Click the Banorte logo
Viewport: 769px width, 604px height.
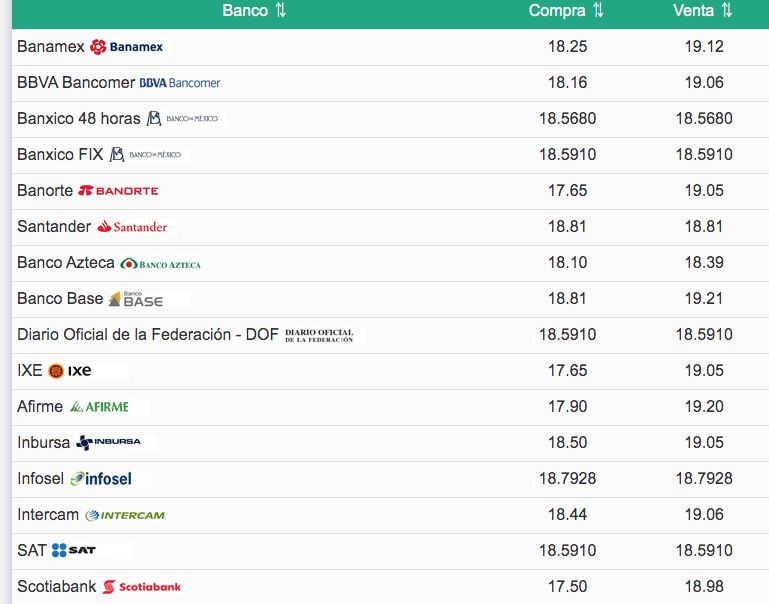pyautogui.click(x=118, y=190)
